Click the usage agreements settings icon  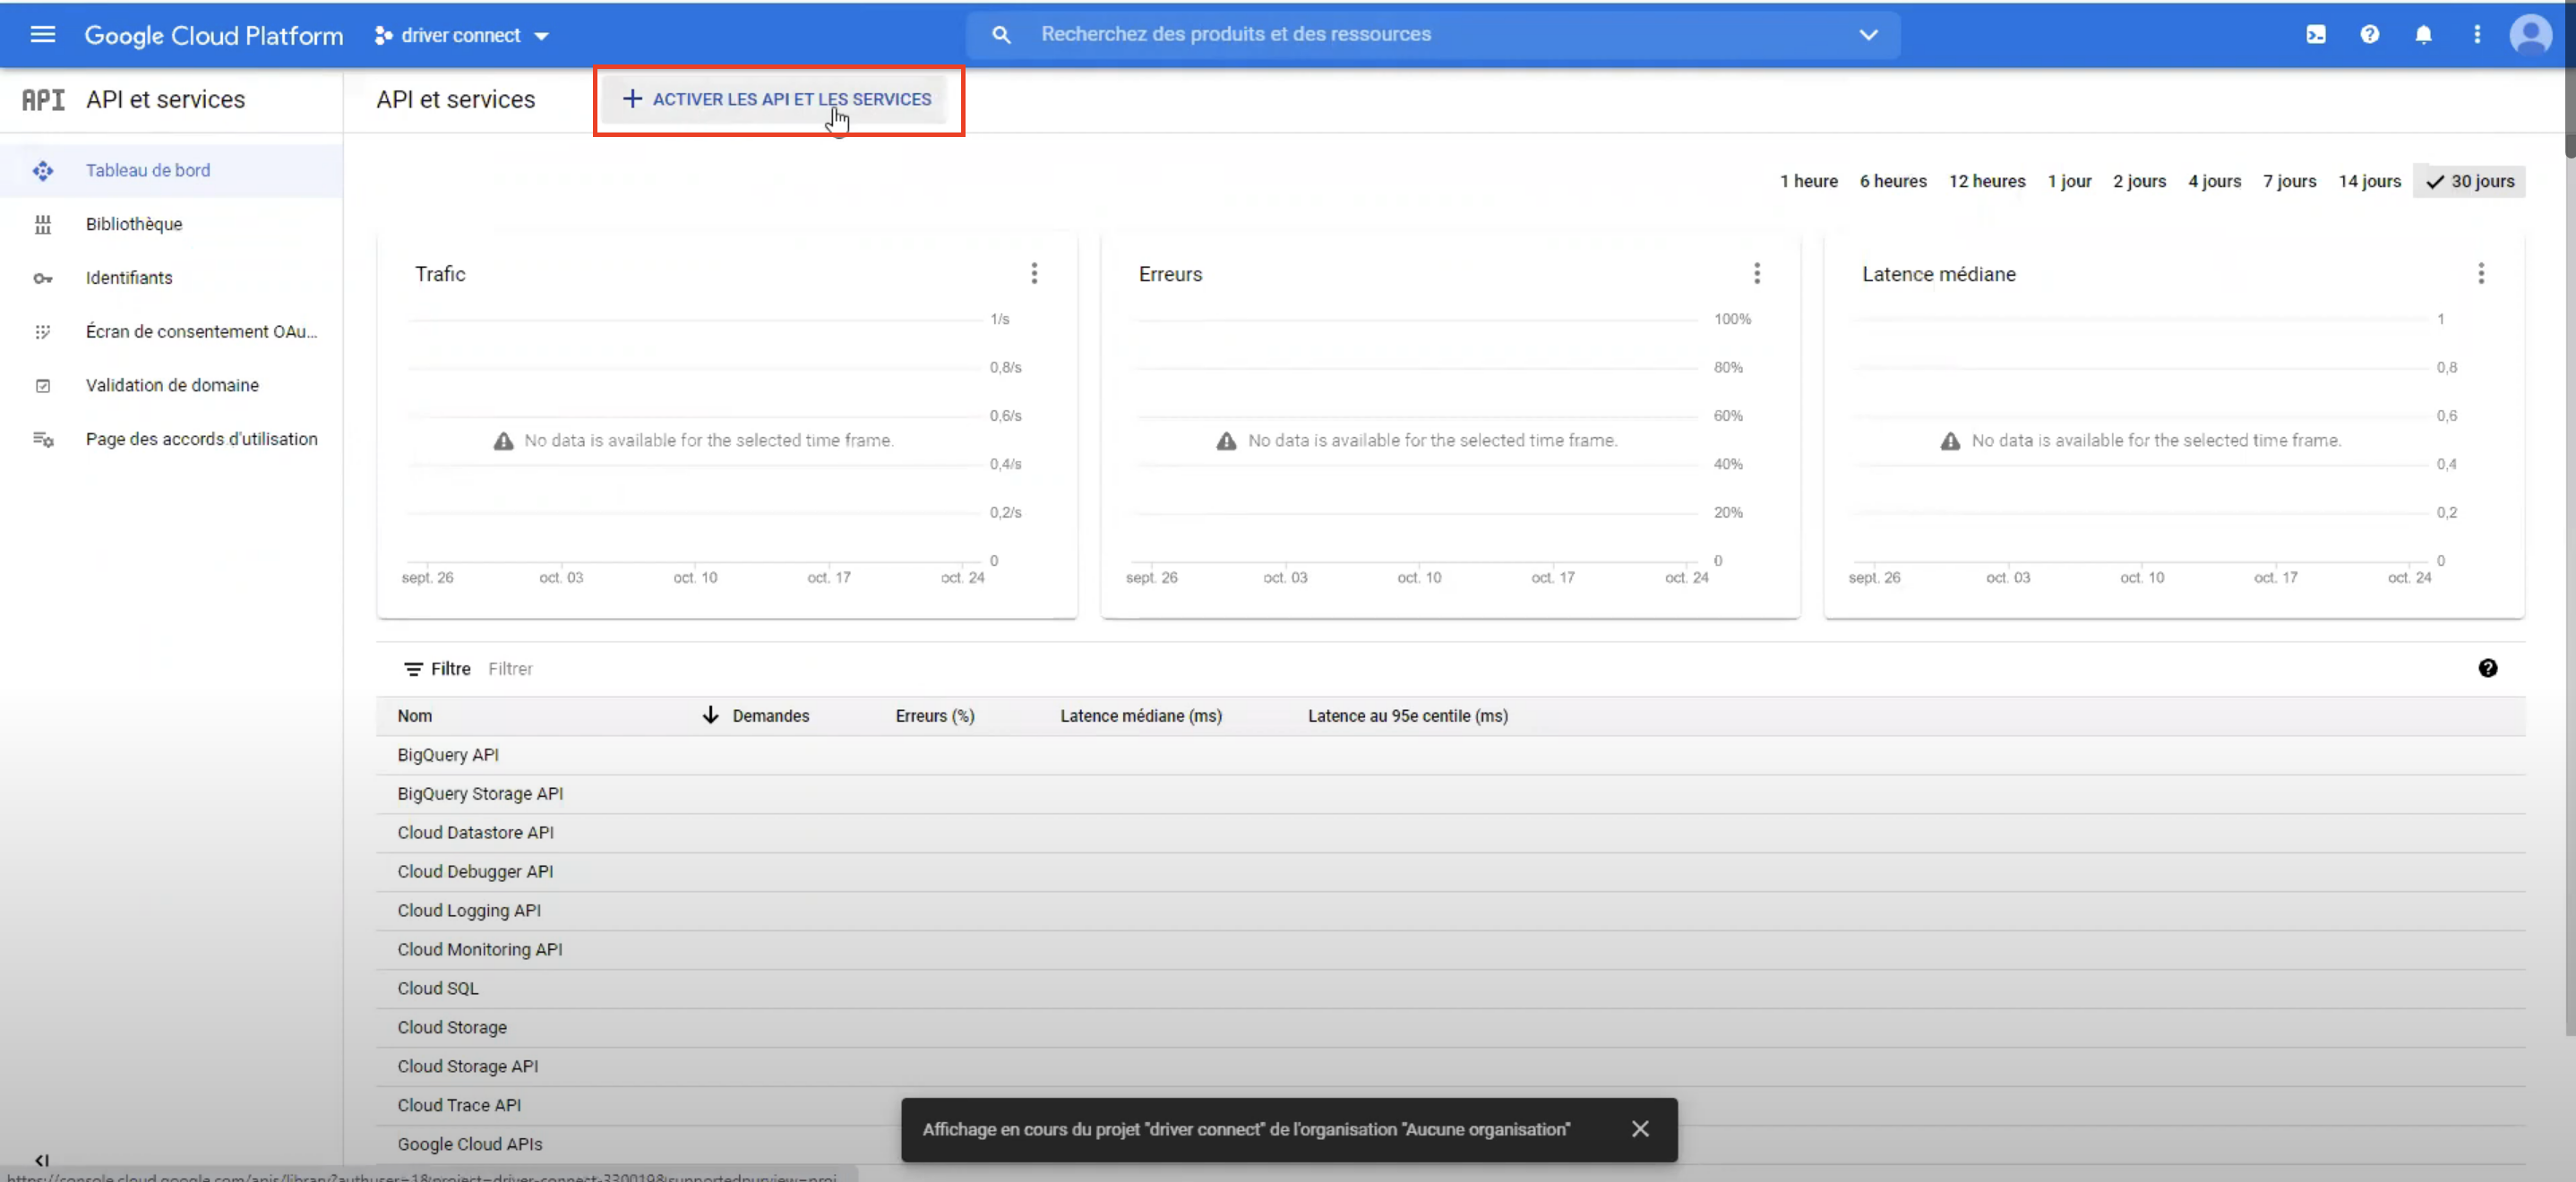point(43,439)
